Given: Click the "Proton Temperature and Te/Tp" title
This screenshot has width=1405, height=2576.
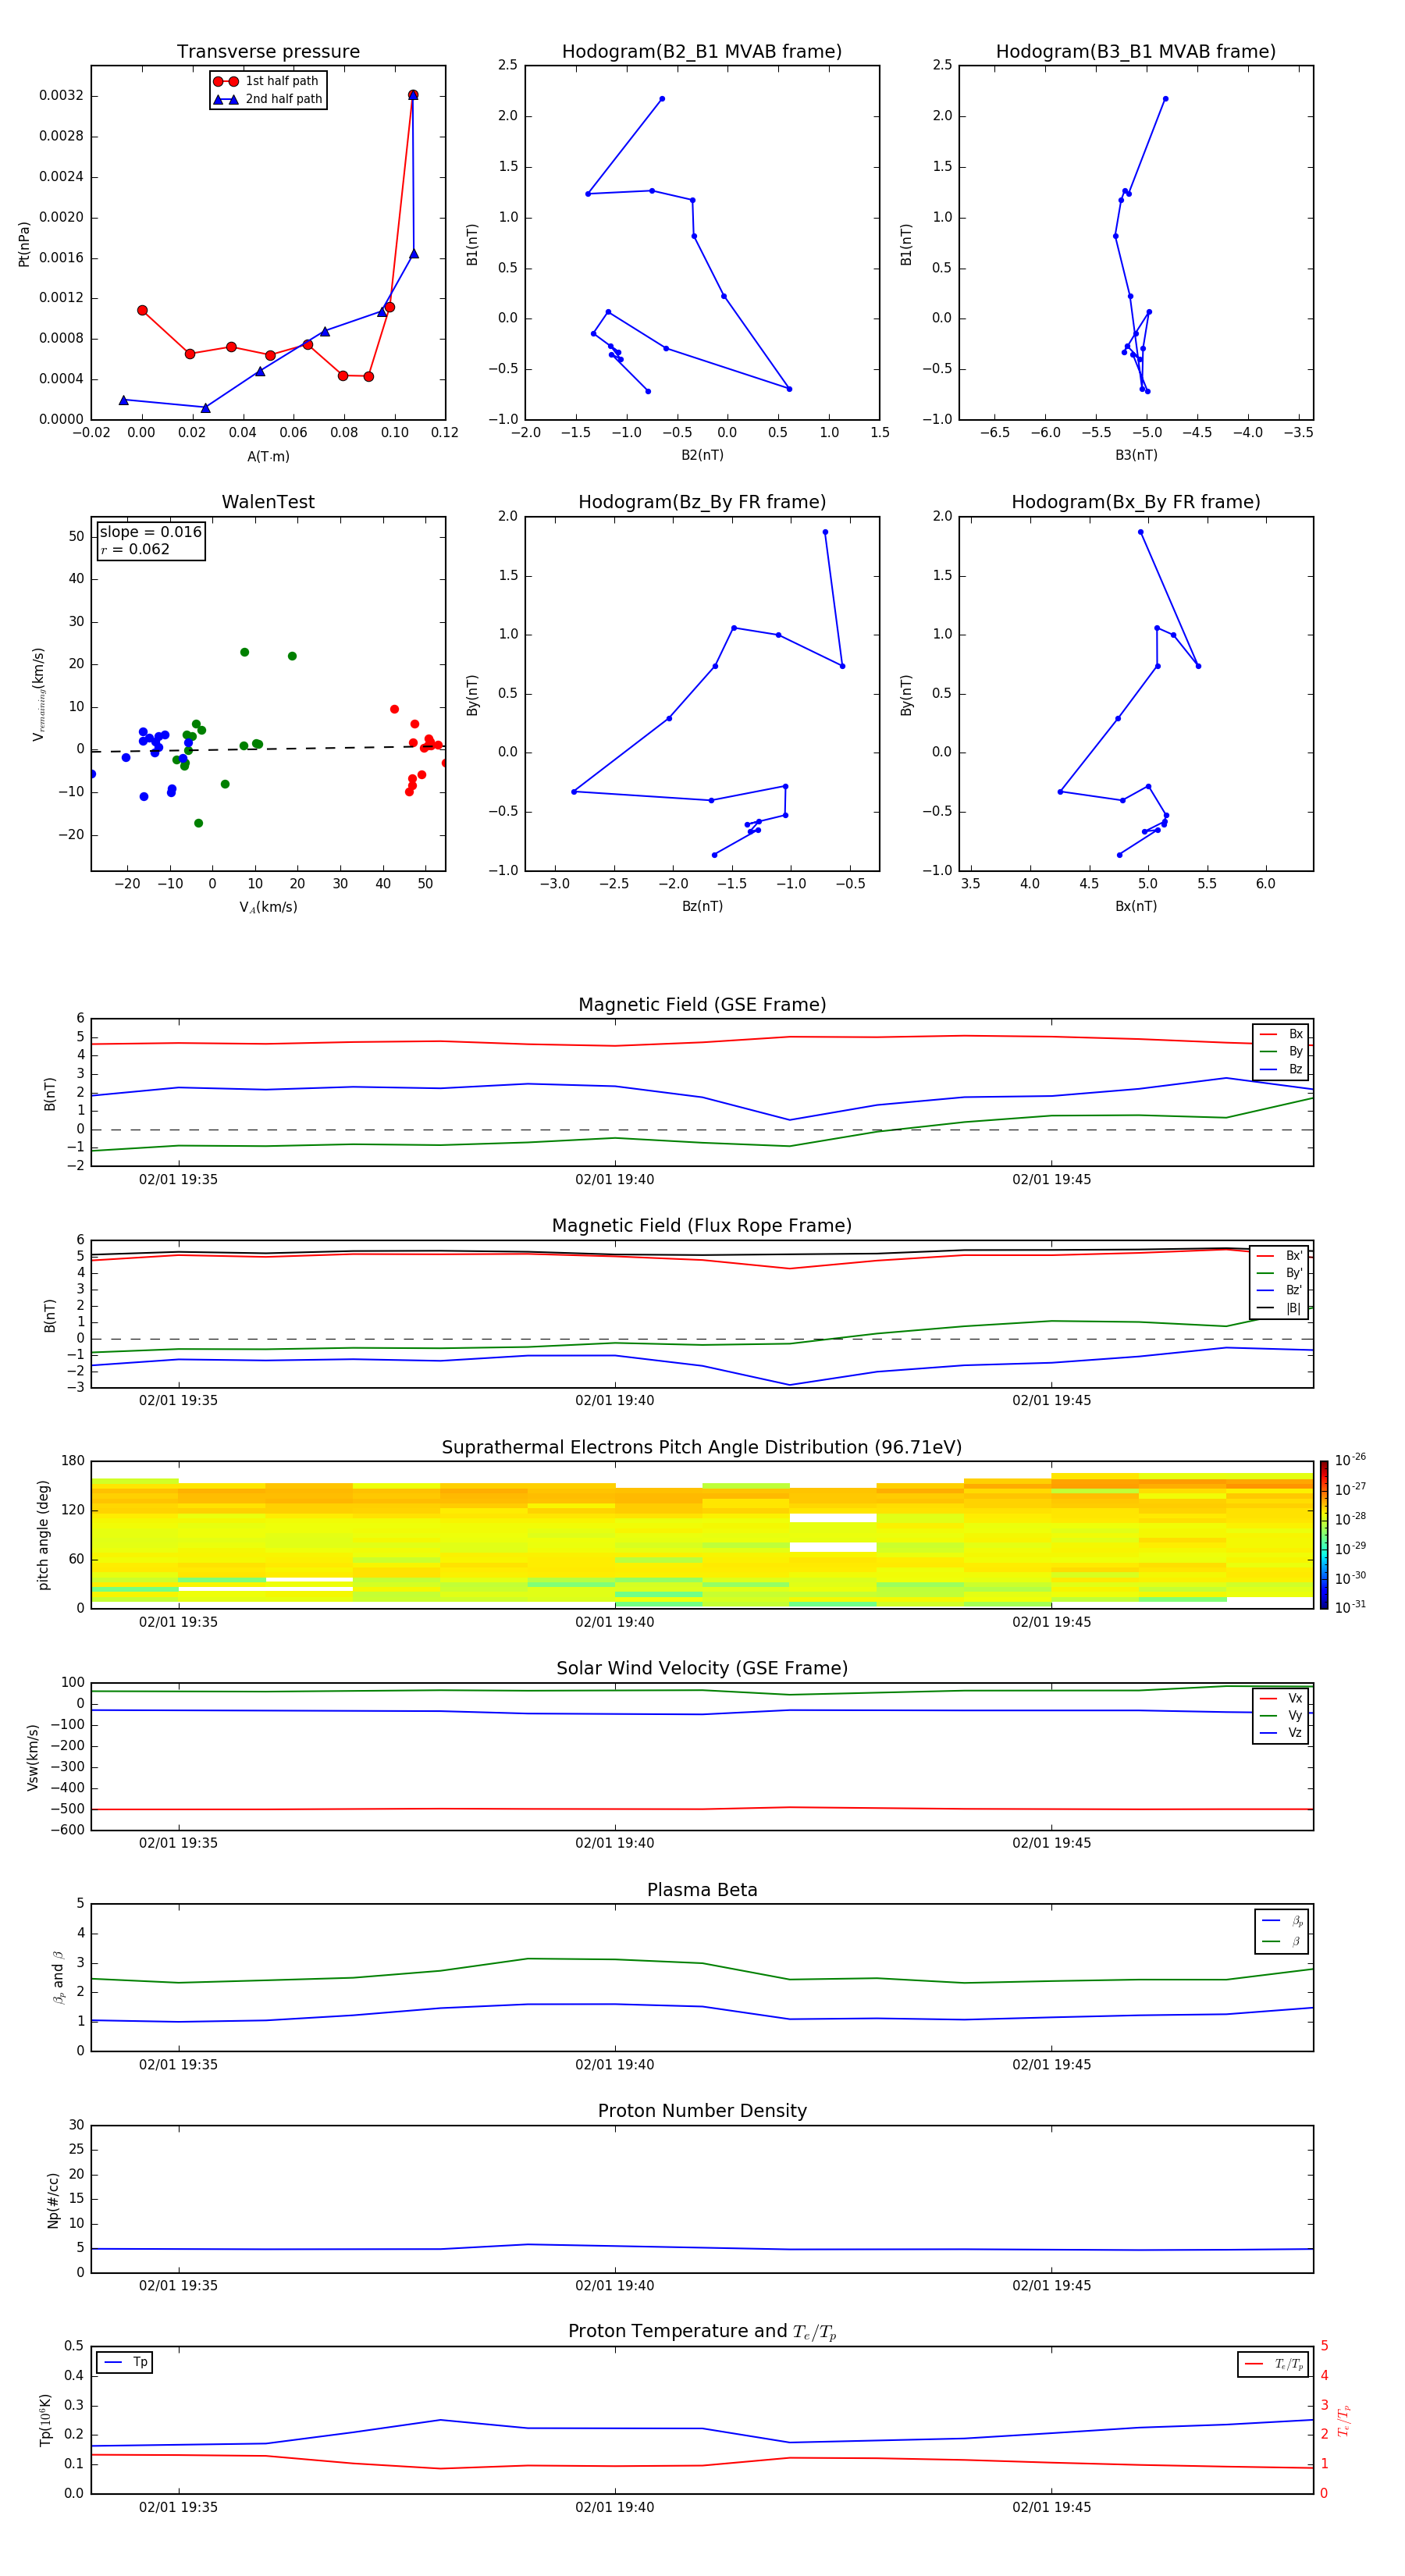Looking at the screenshot, I should coord(702,2332).
